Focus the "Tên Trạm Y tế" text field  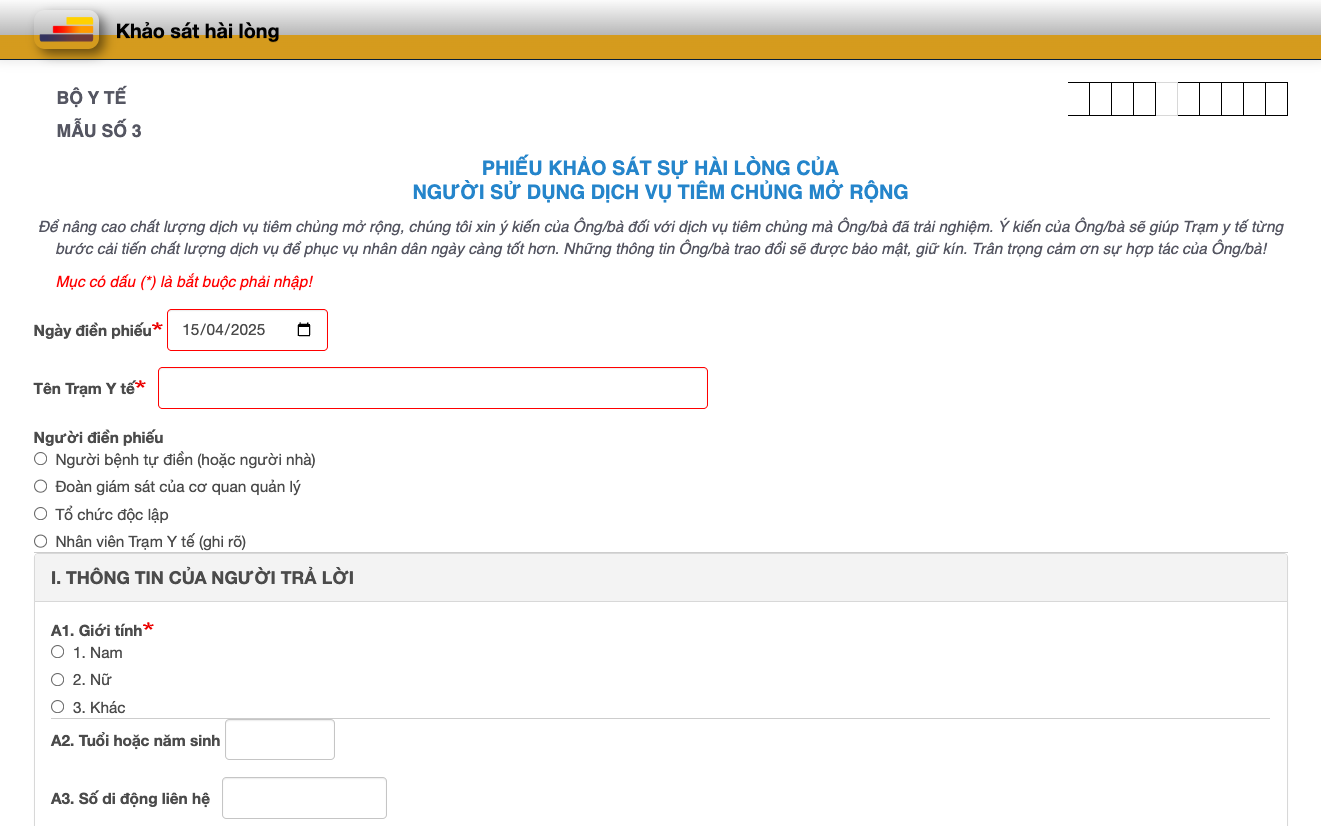[x=432, y=388]
